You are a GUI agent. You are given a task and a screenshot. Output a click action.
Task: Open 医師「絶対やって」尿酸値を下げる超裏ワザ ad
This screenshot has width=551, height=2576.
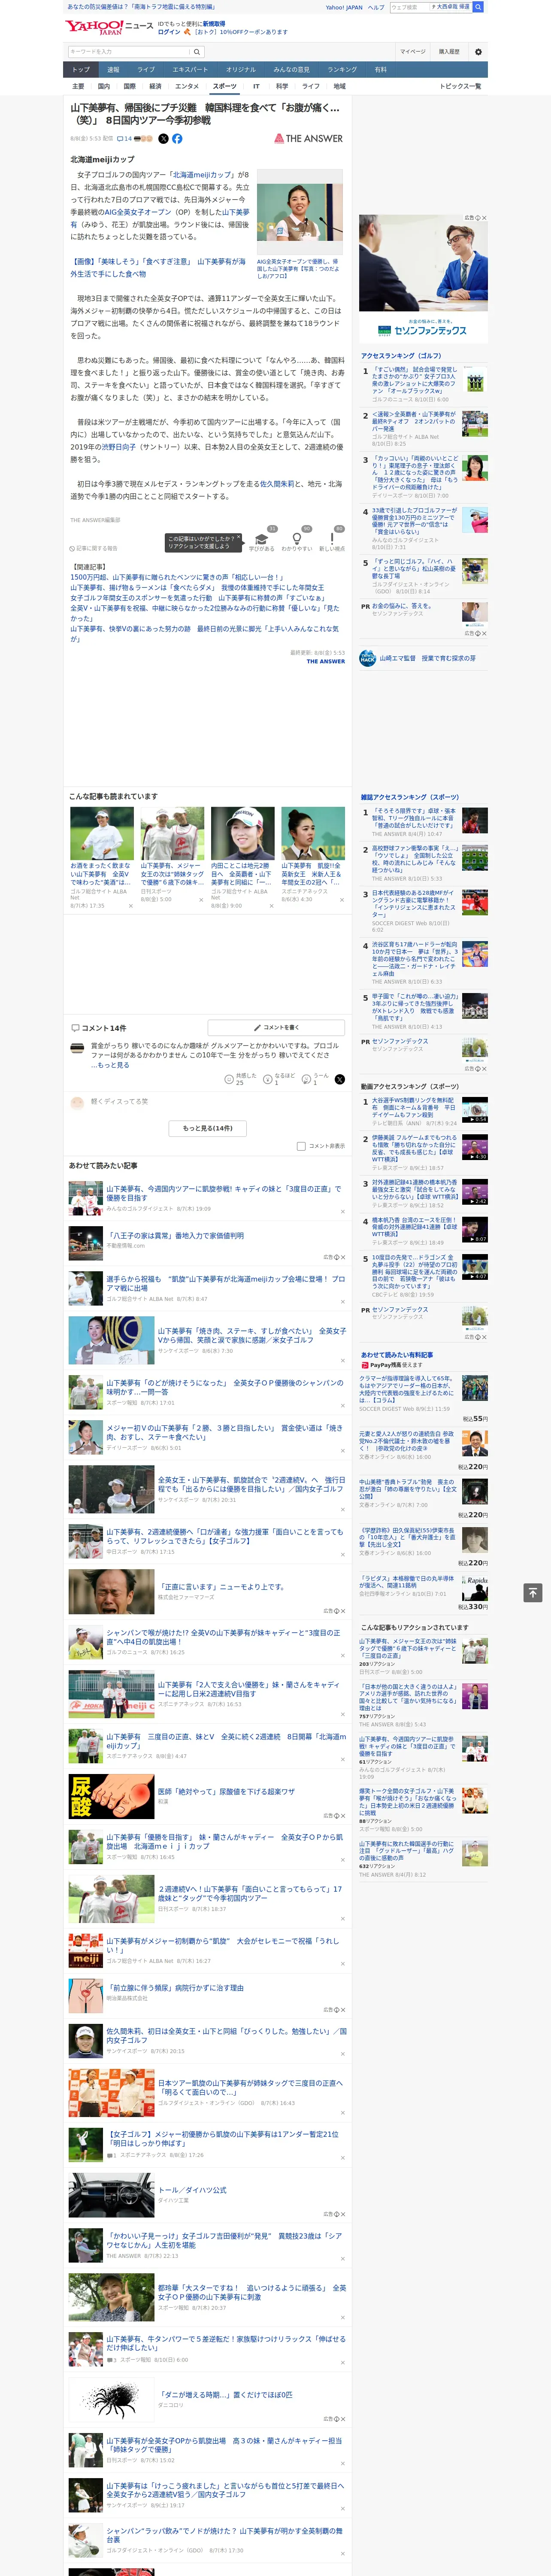tap(226, 1792)
